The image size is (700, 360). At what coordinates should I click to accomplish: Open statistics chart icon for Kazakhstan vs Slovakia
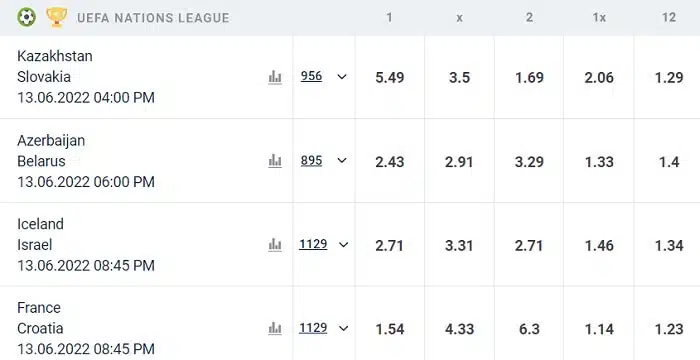(275, 77)
